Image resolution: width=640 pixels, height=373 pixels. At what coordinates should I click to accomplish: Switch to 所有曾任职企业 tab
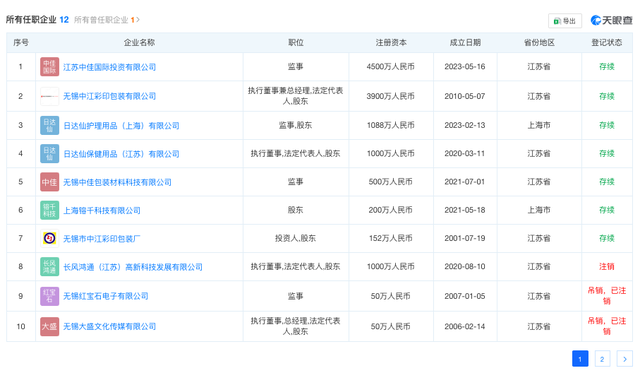107,20
